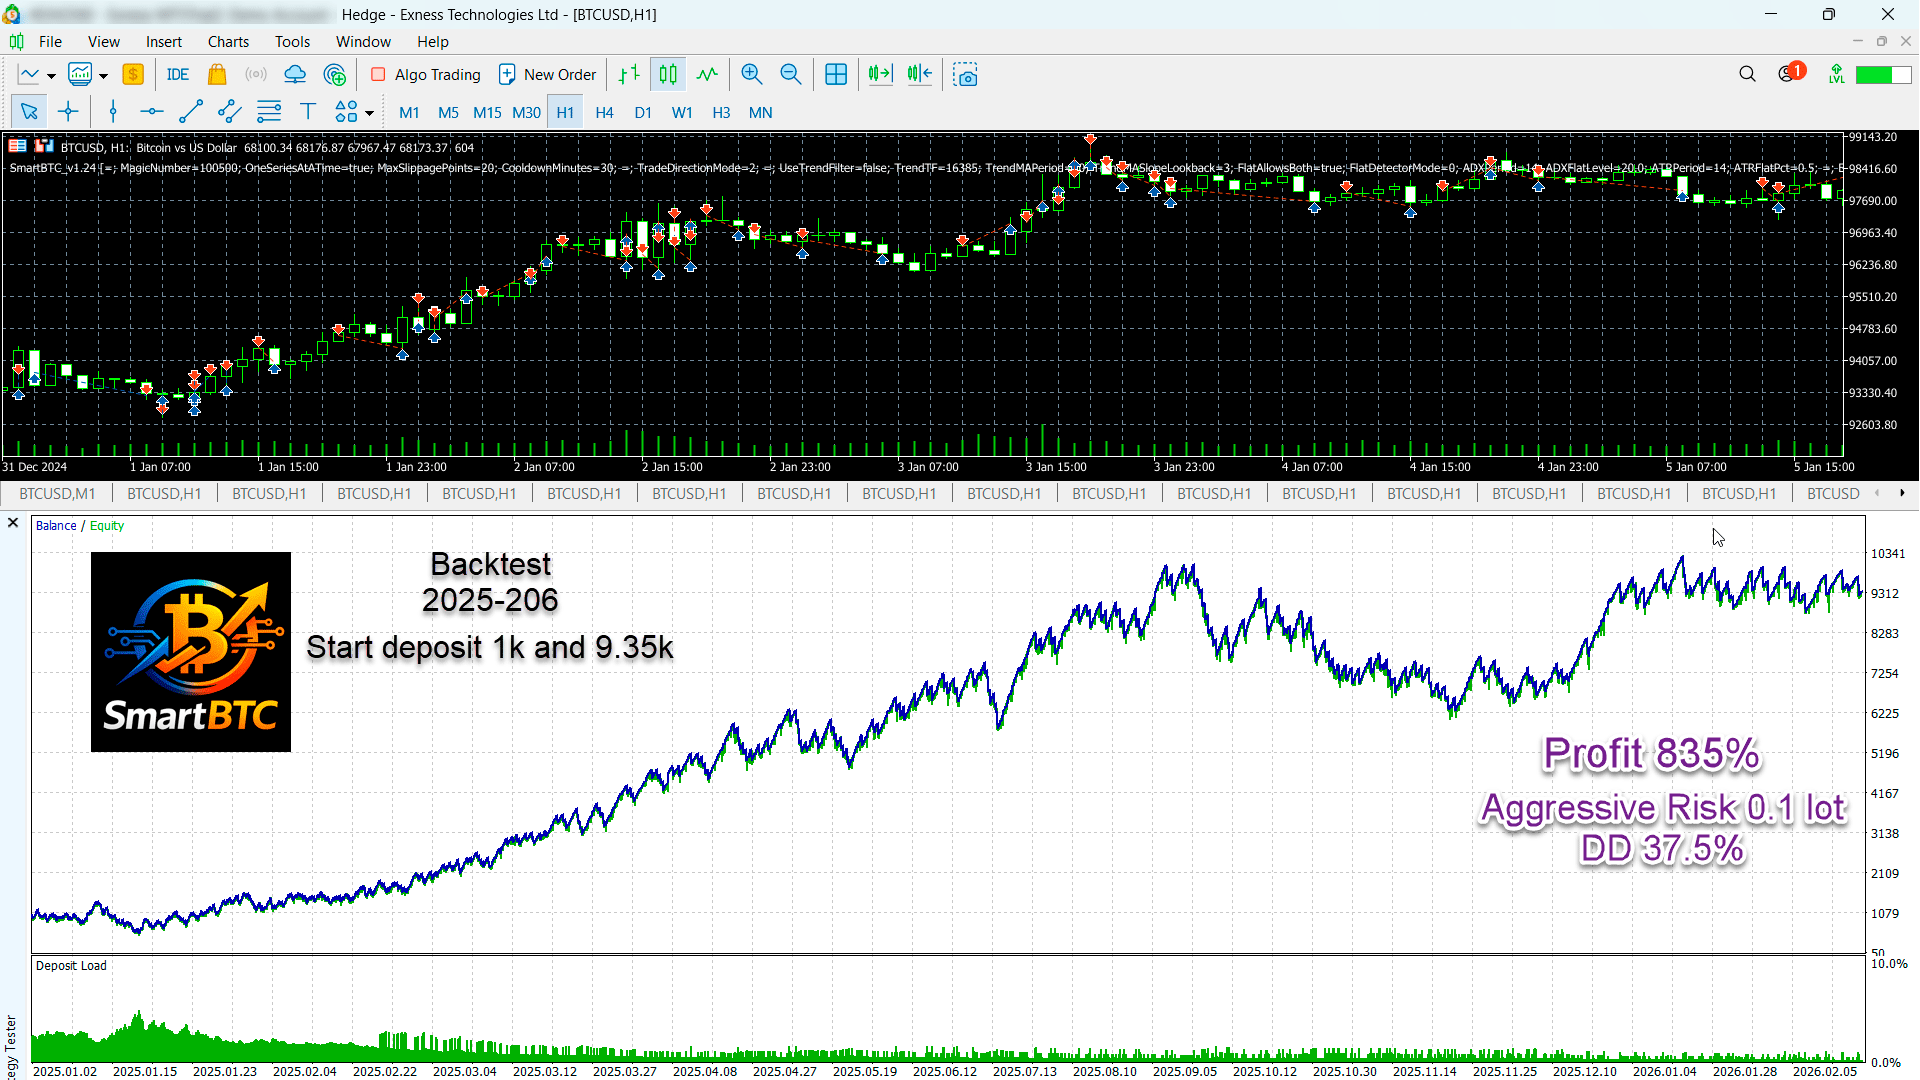Image resolution: width=1920 pixels, height=1080 pixels.
Task: Switch chart to bar chart mode
Action: [629, 75]
